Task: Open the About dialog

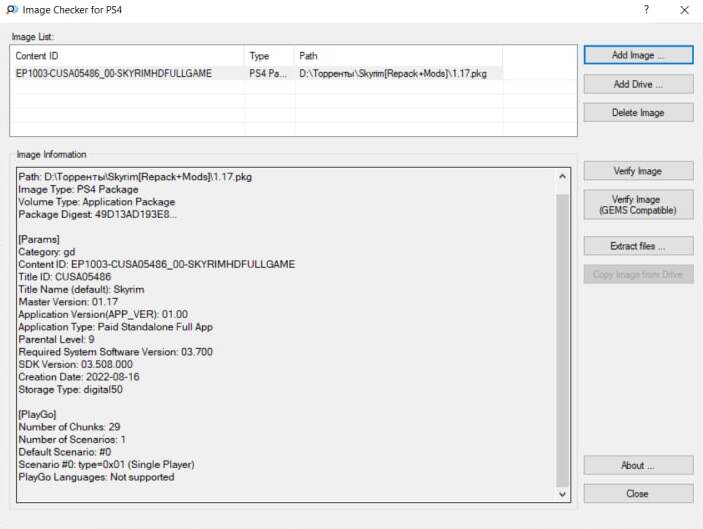Action: [x=638, y=465]
